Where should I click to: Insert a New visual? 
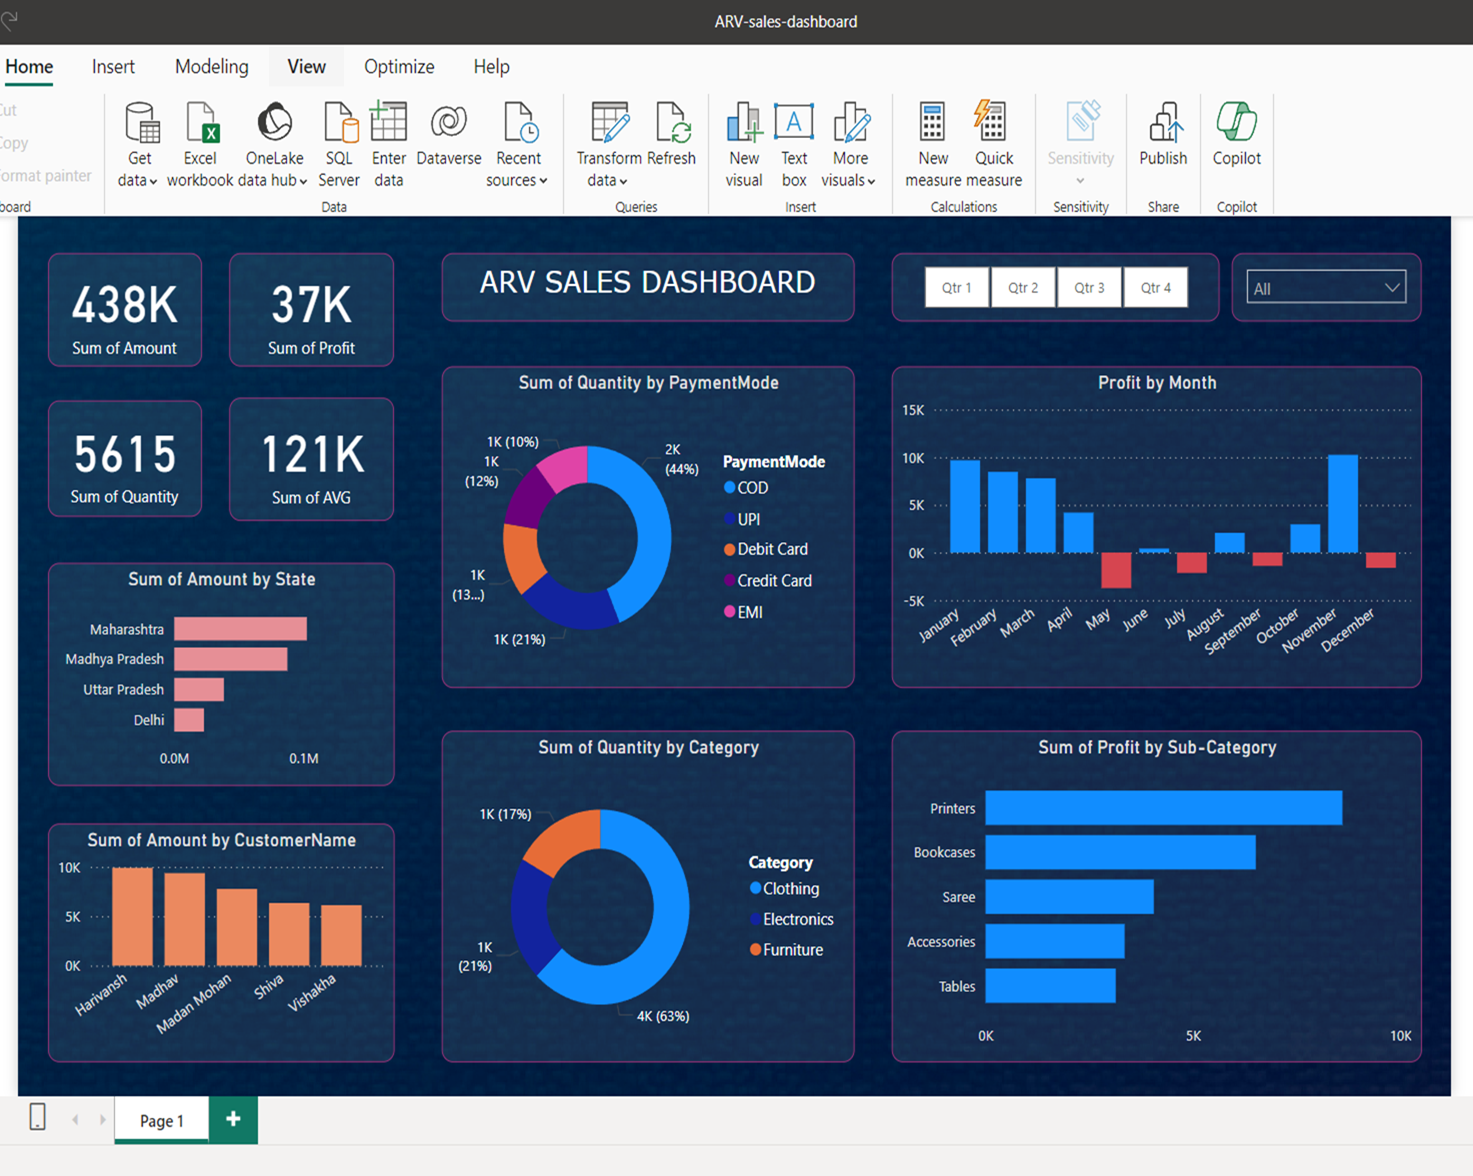click(743, 140)
